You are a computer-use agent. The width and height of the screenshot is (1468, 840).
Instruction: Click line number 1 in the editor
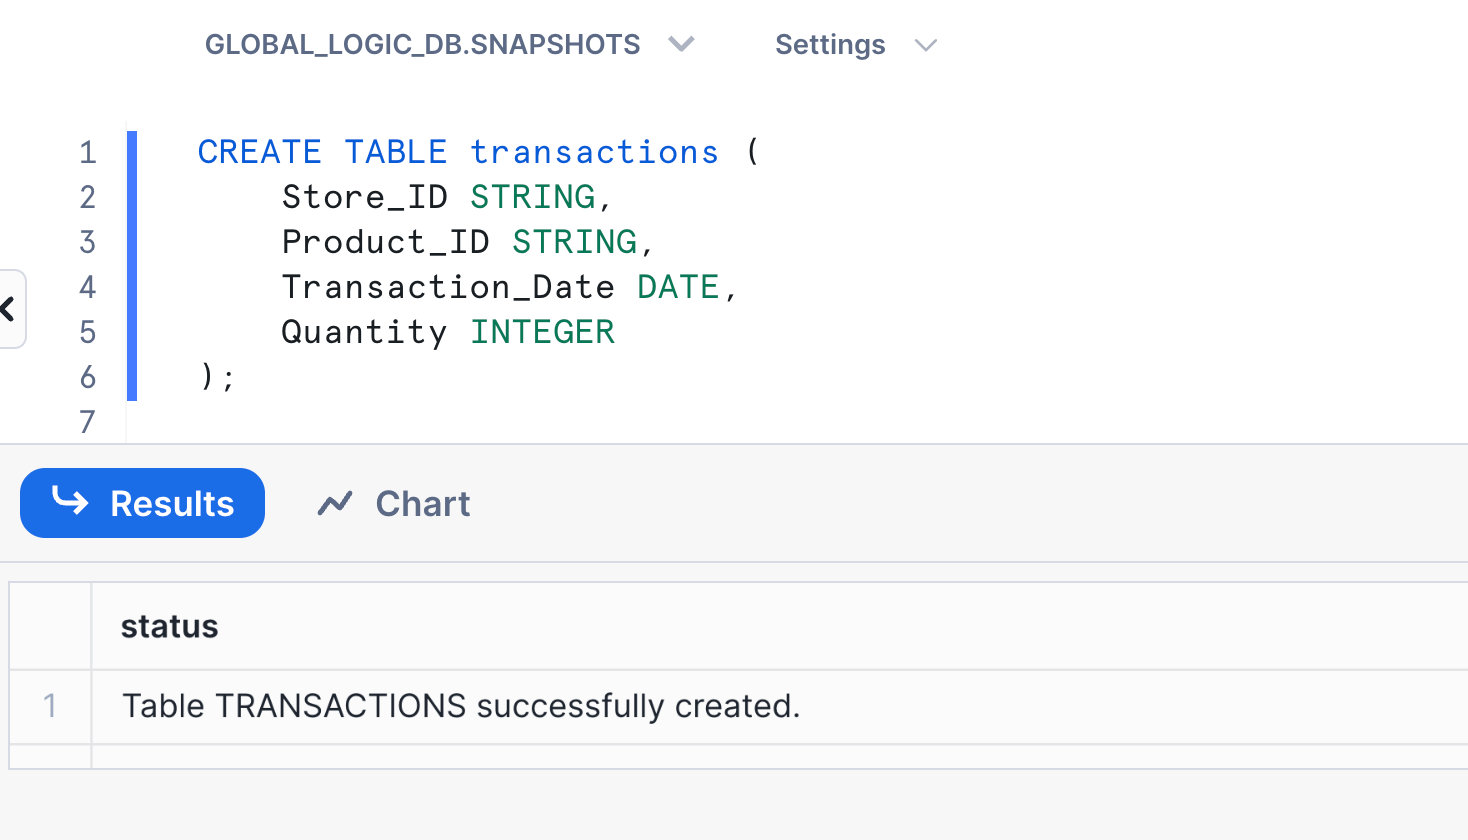pos(88,152)
